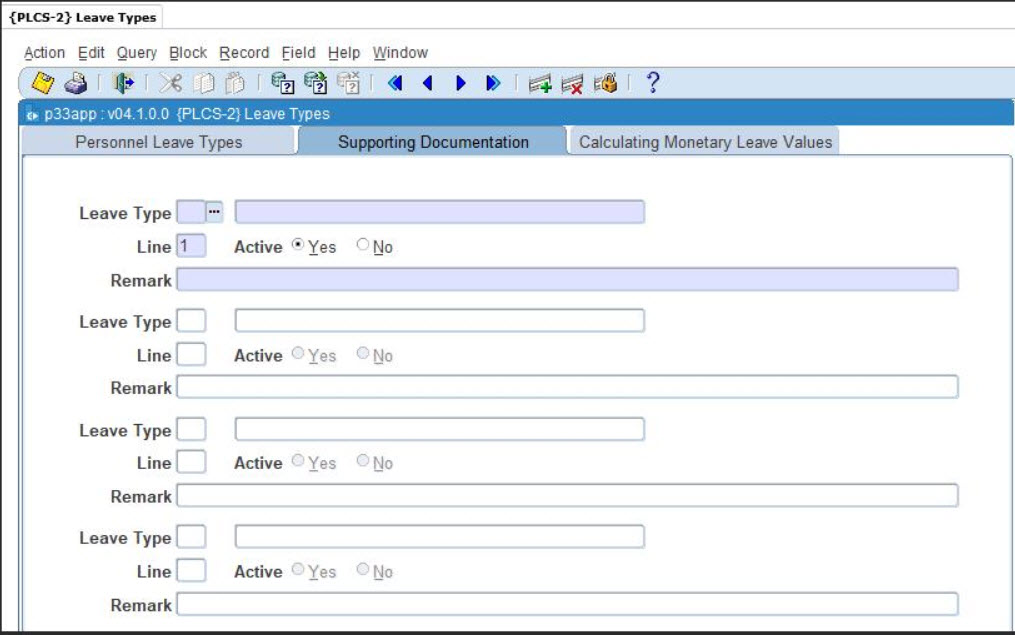The image size is (1015, 635).
Task: Click the Exit door icon
Action: [x=124, y=84]
